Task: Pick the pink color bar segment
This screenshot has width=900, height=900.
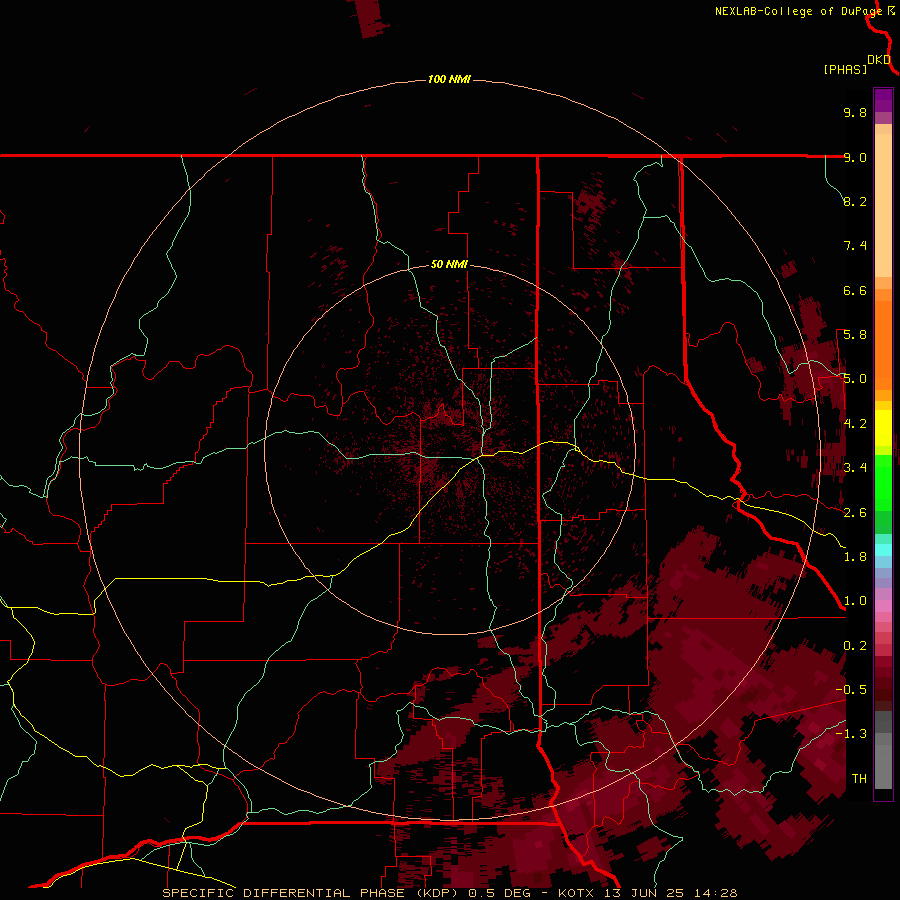Action: click(x=883, y=606)
